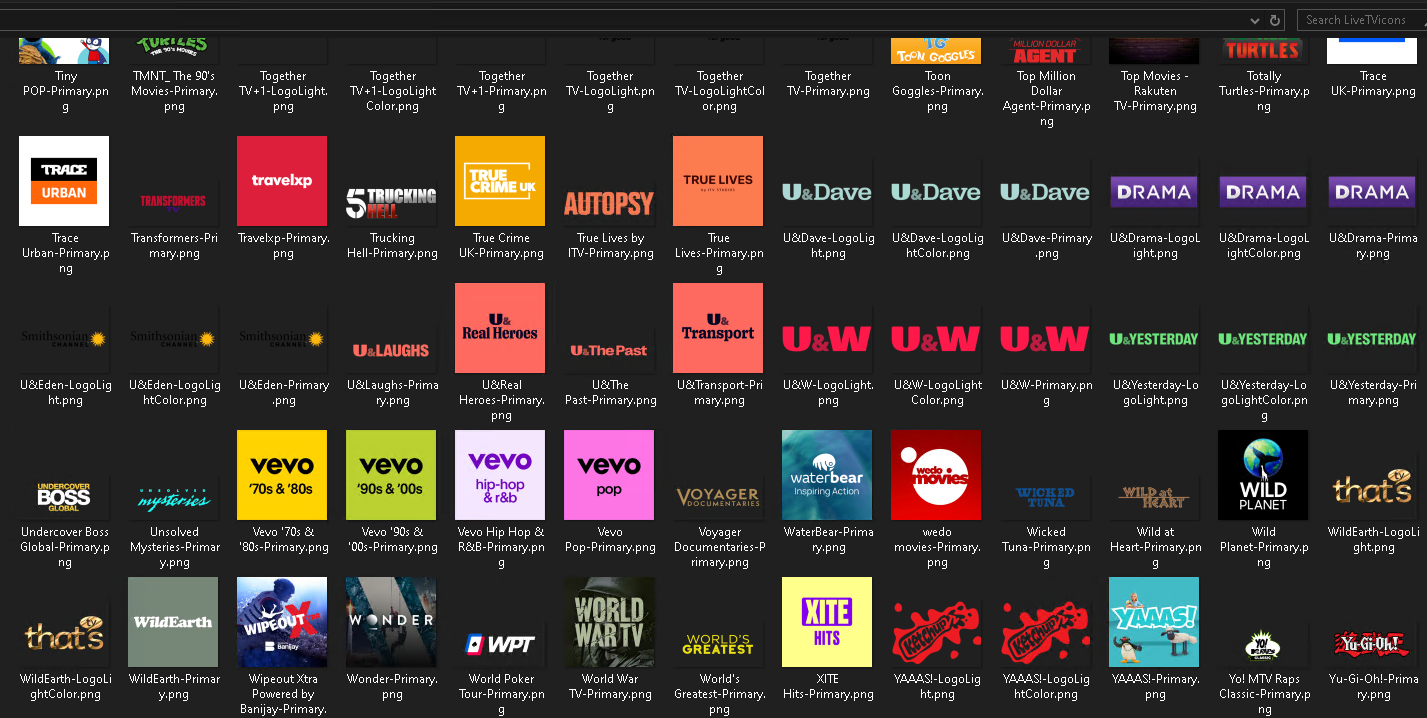Select U&Drama-Primary.png icon
The height and width of the screenshot is (718, 1427).
pos(1372,192)
